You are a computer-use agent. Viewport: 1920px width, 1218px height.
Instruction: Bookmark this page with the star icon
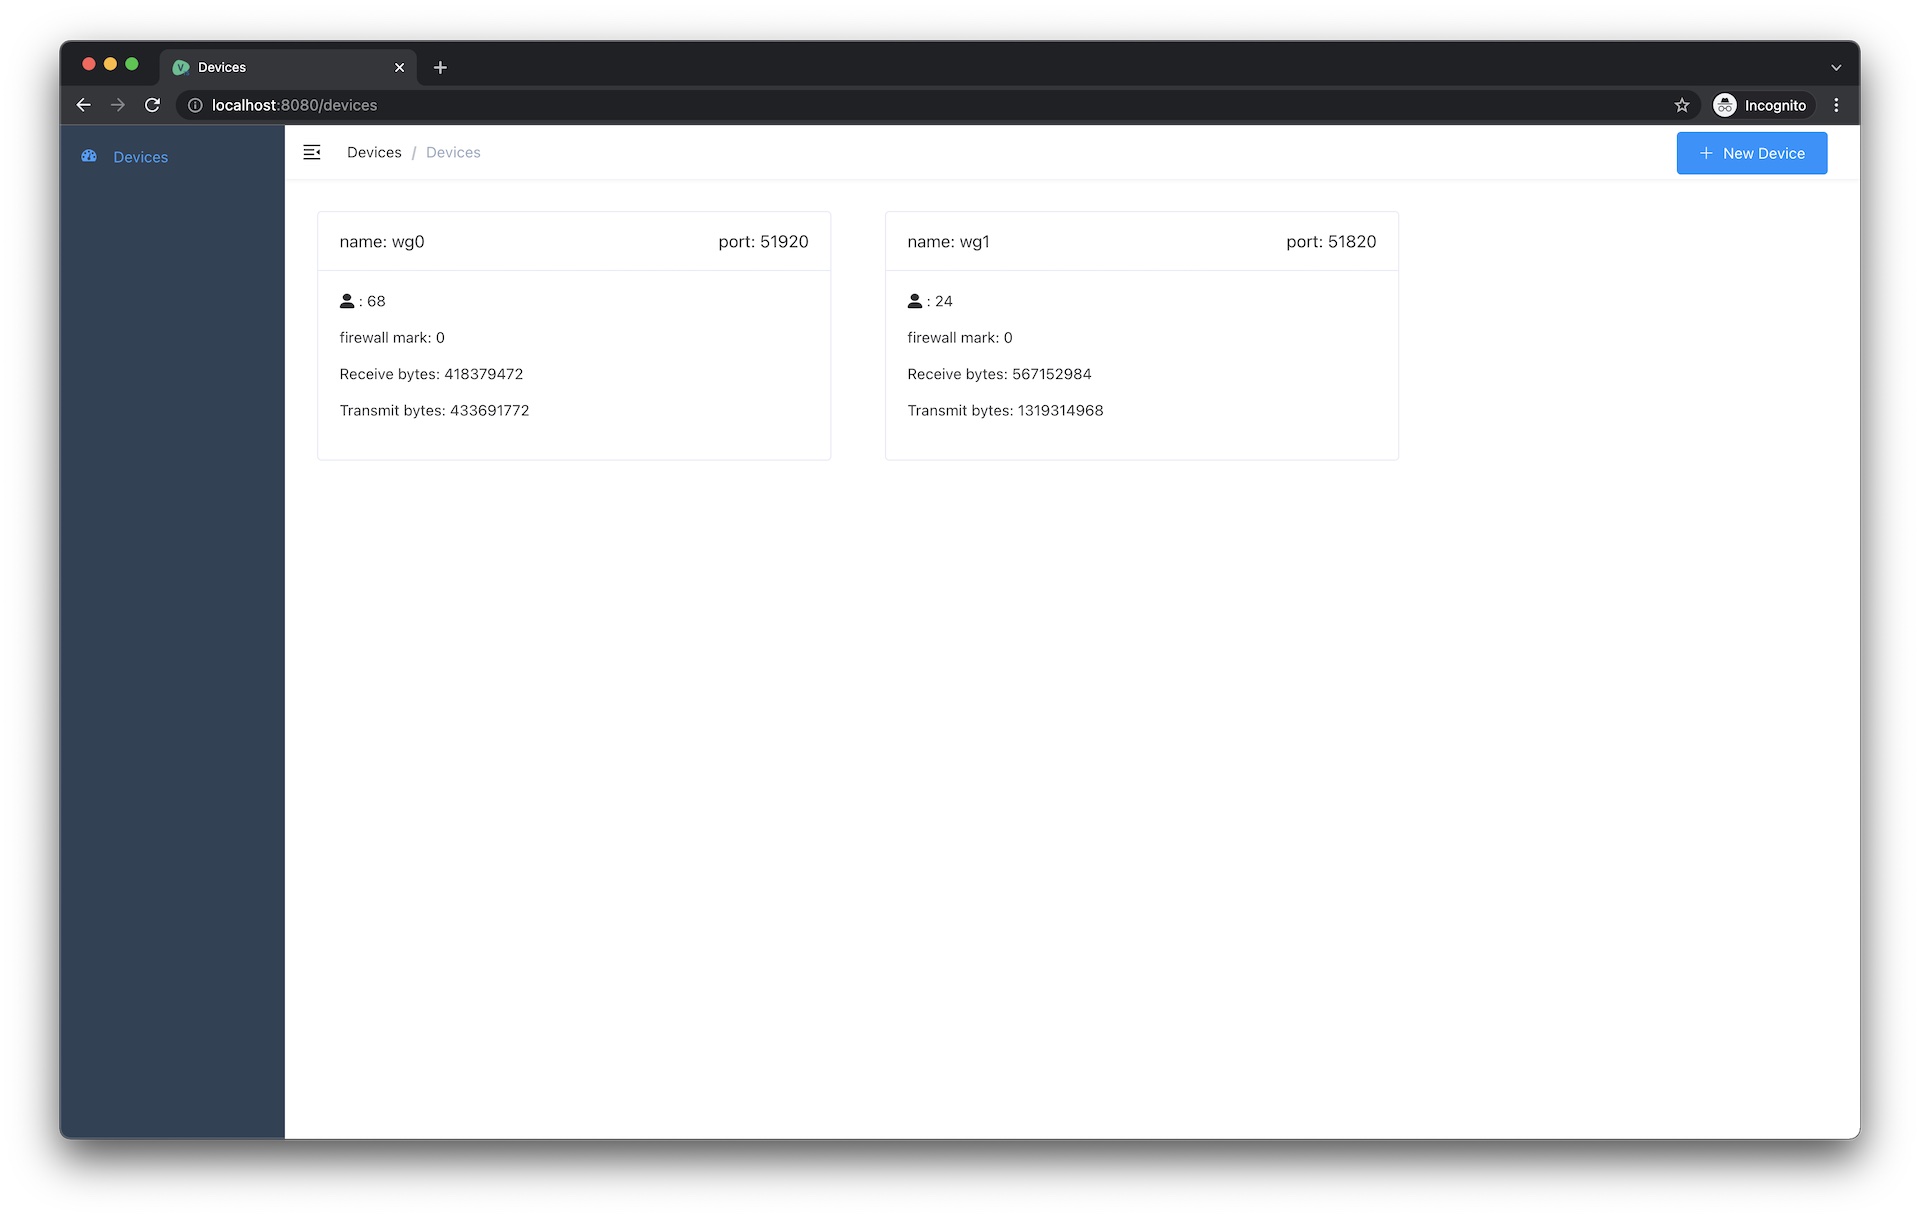1682,105
